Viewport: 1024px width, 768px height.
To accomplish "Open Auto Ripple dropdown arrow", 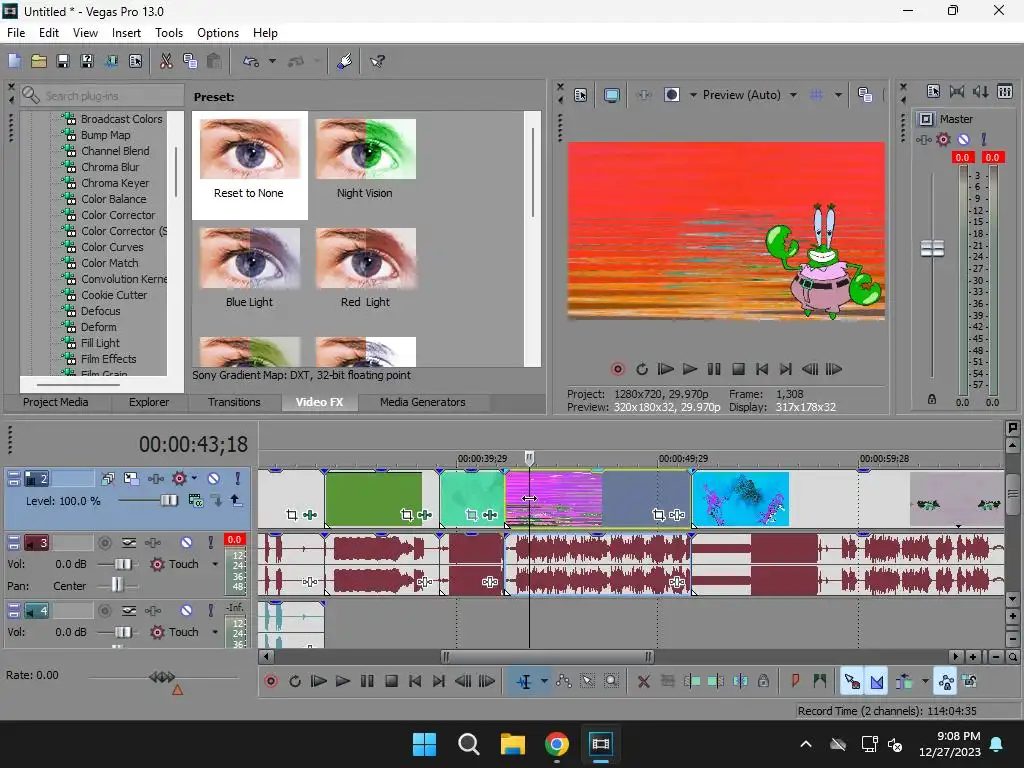I will (925, 682).
